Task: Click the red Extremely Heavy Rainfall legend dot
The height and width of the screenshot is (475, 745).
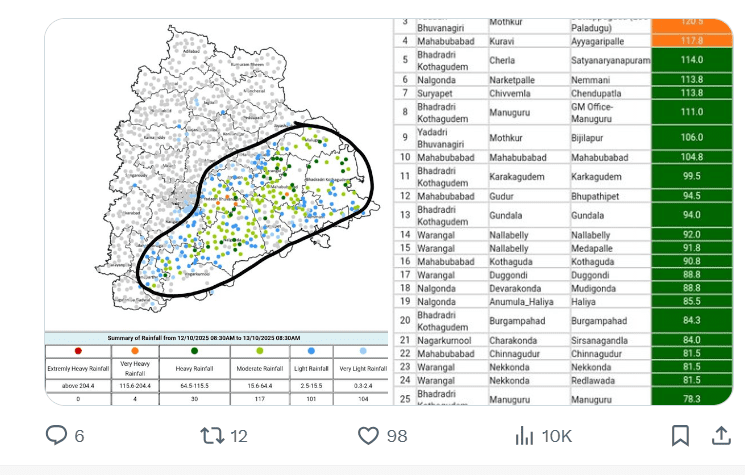Action: [78, 352]
